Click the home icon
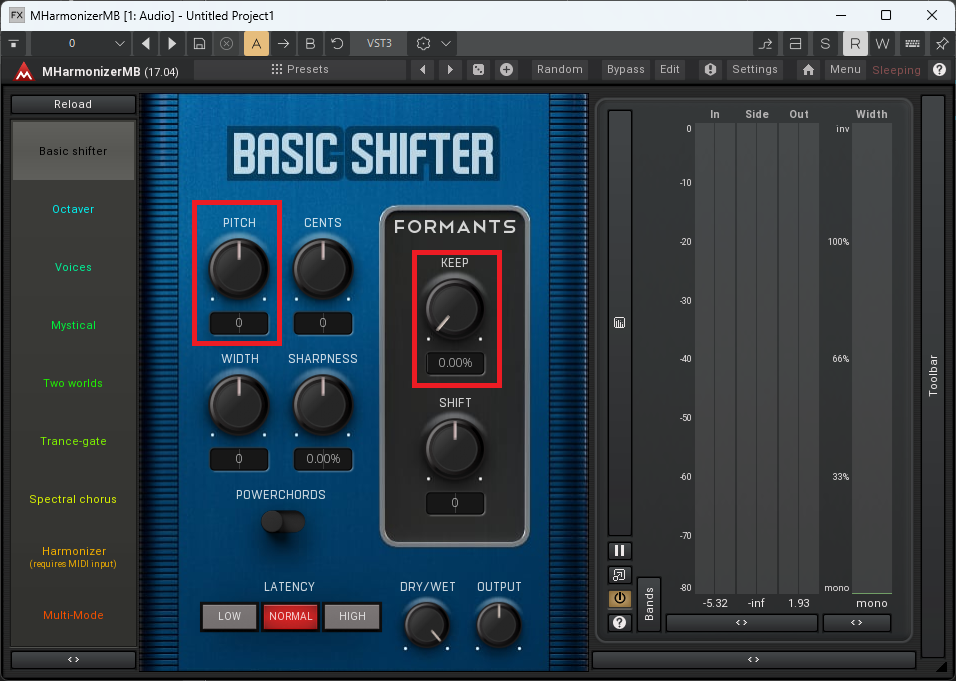The width and height of the screenshot is (956, 681). point(808,70)
